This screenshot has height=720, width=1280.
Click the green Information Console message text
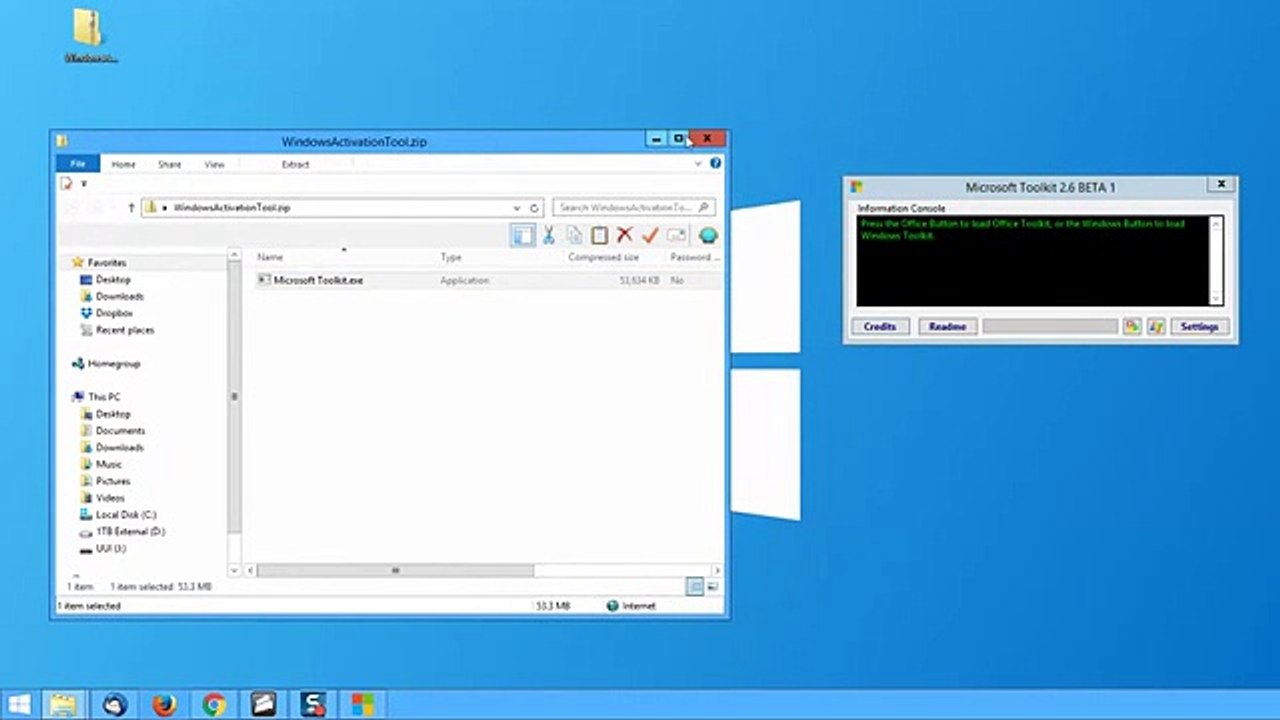1022,229
